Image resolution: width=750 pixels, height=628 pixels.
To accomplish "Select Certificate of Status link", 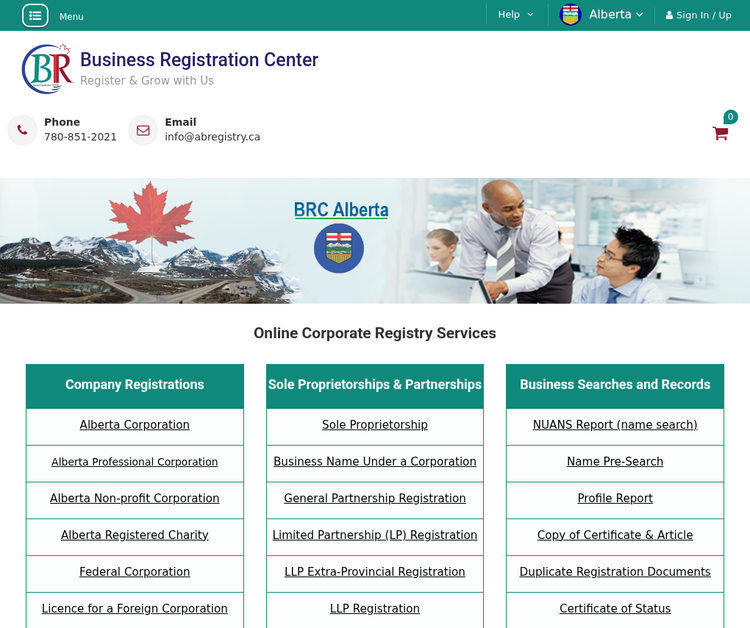I will (615, 609).
